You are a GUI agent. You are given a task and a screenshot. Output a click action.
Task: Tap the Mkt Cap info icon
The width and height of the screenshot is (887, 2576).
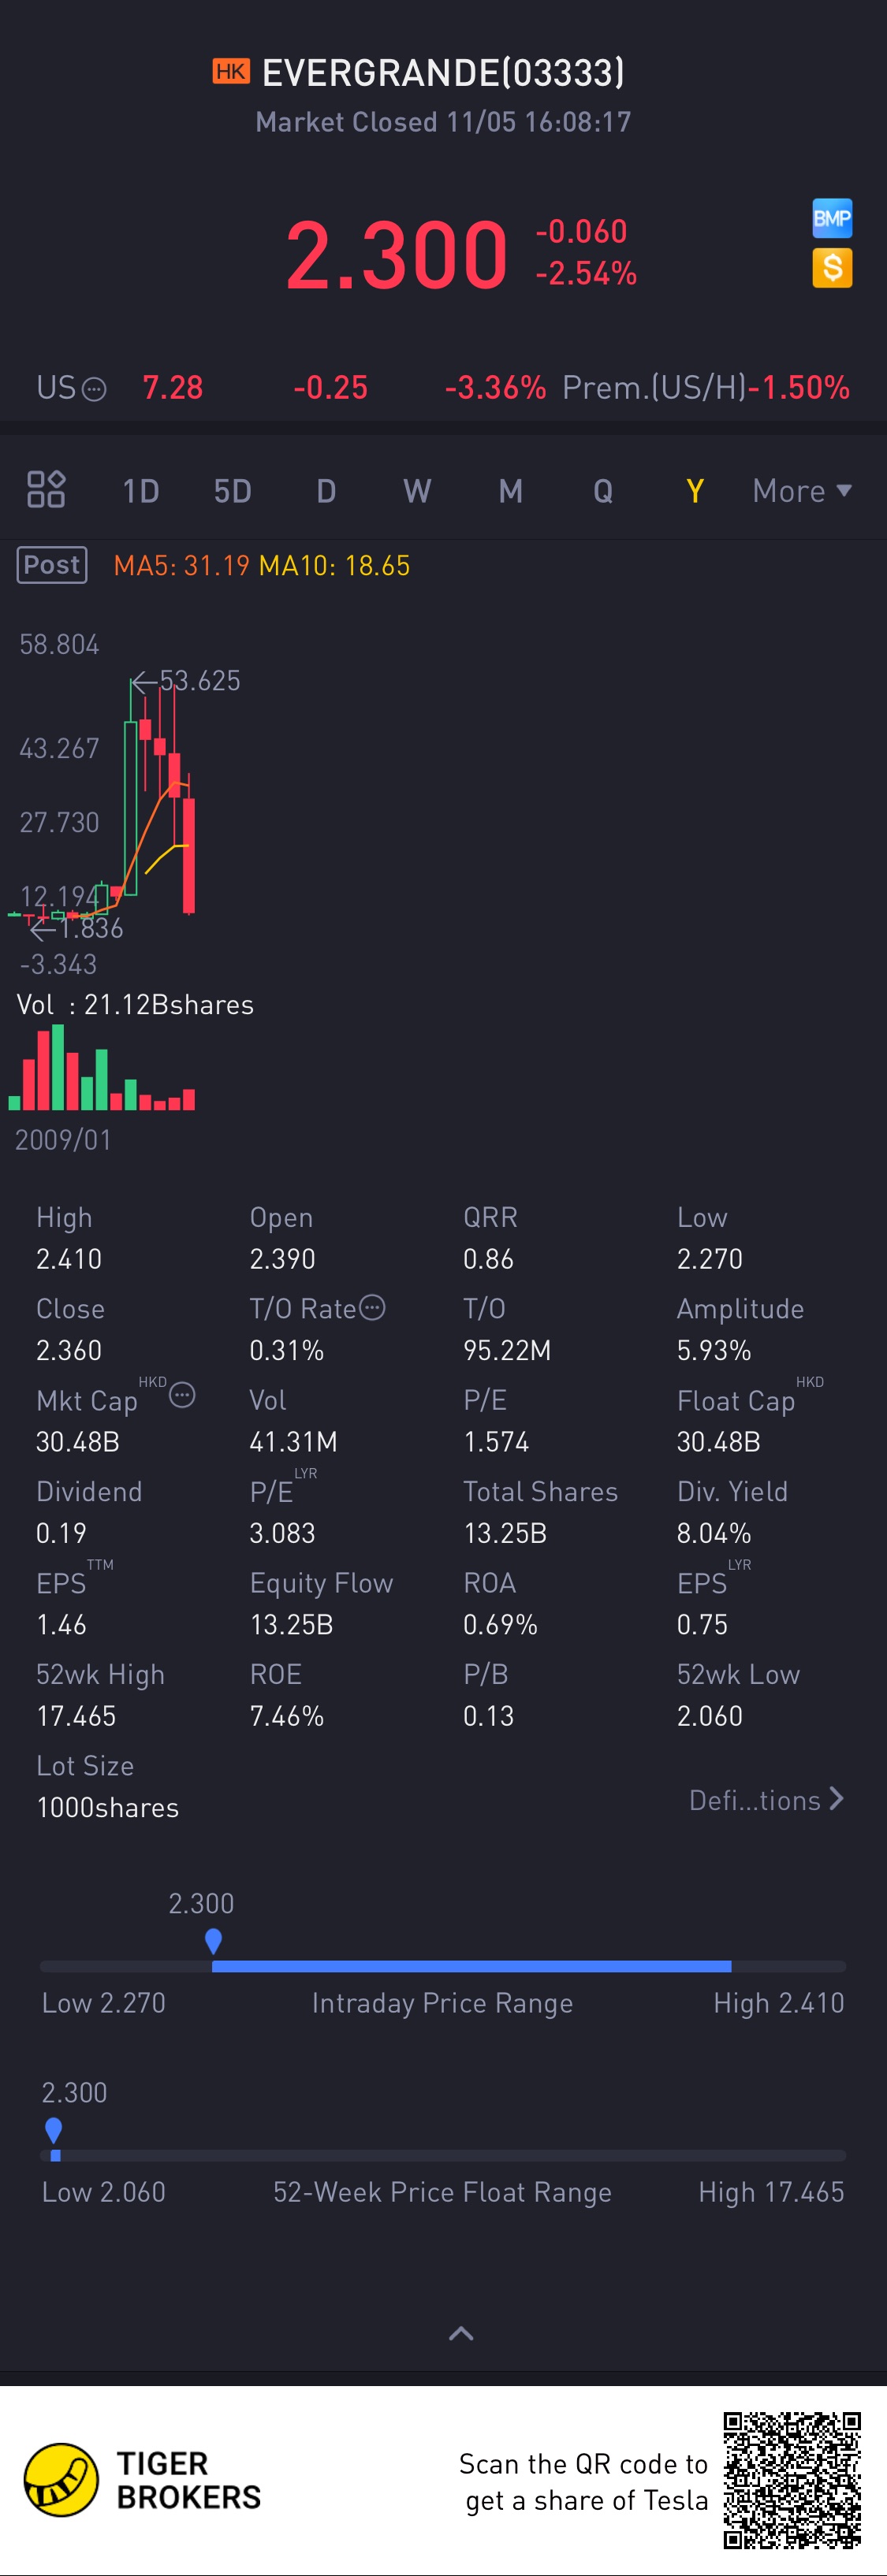tap(182, 1395)
